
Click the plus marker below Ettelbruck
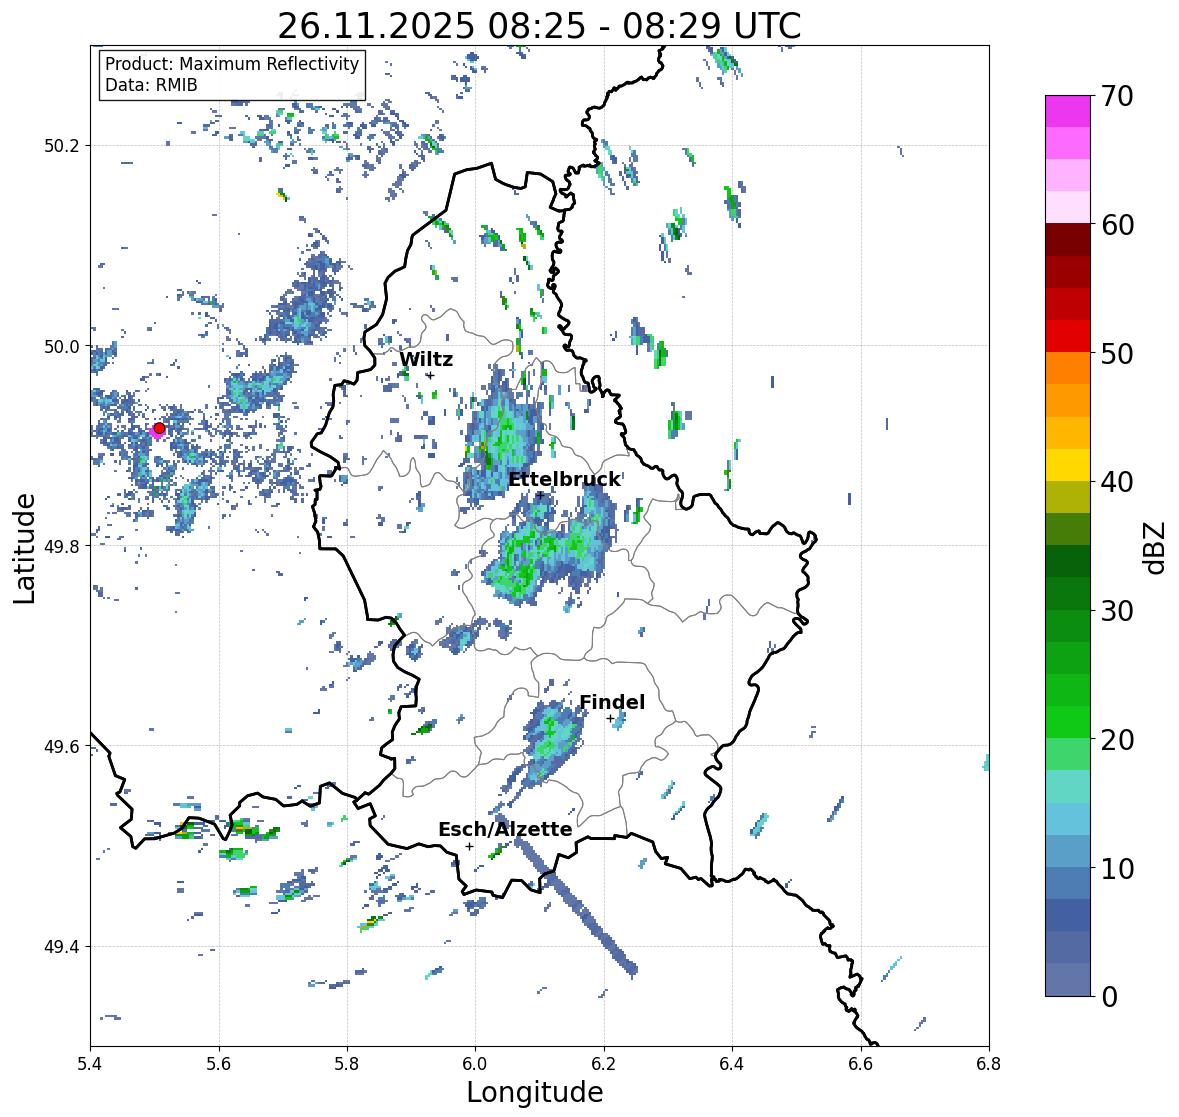[540, 495]
